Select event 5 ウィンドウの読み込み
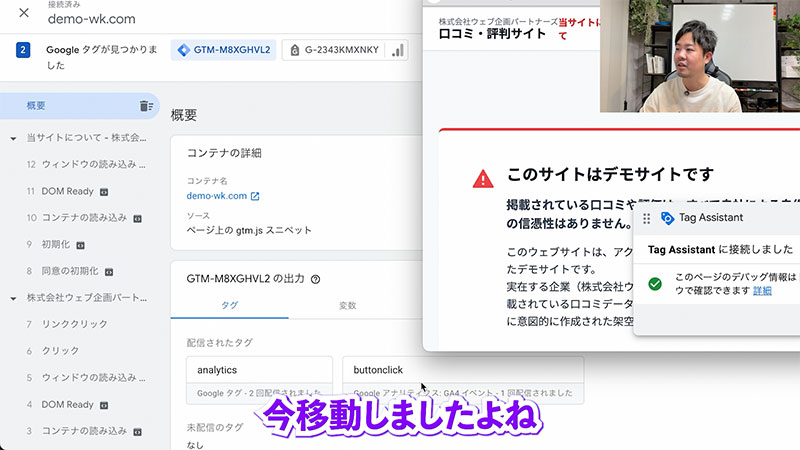800x450 pixels. pos(86,378)
